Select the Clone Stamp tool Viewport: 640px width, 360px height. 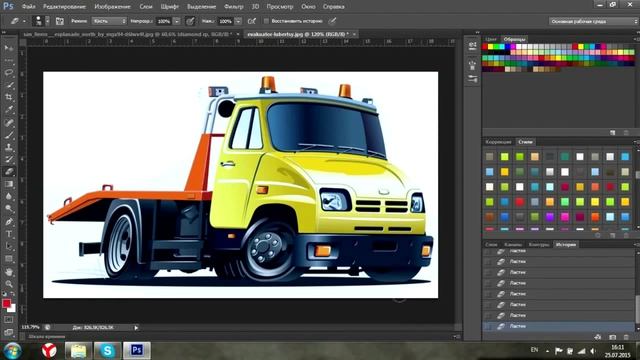[9, 147]
